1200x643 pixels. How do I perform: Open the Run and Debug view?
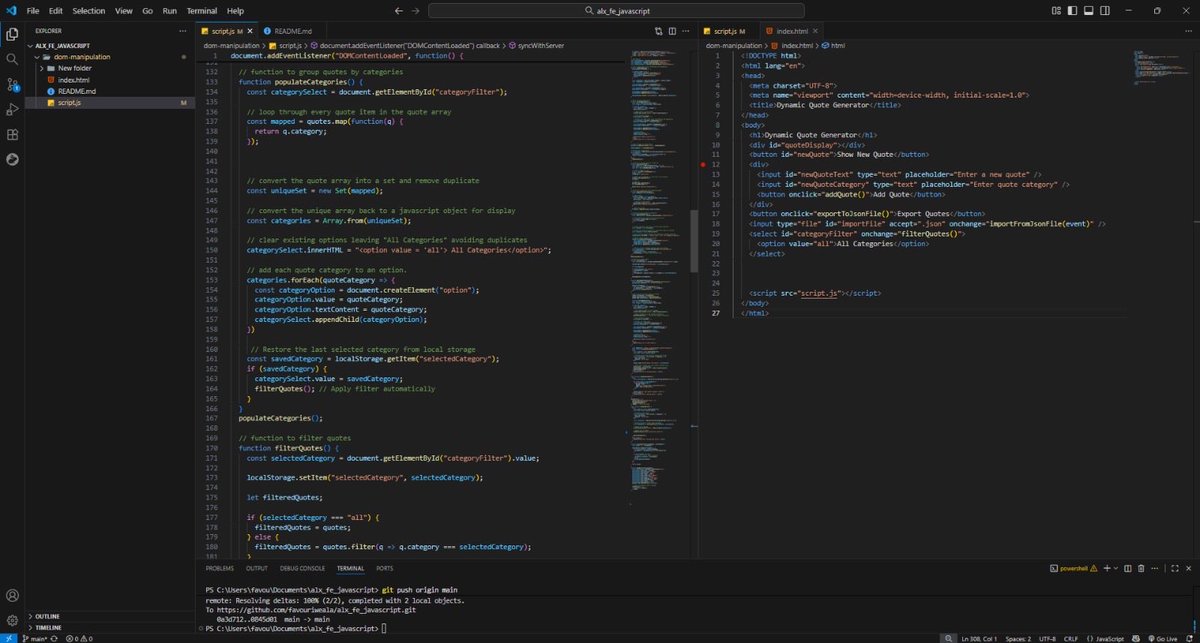coord(12,109)
